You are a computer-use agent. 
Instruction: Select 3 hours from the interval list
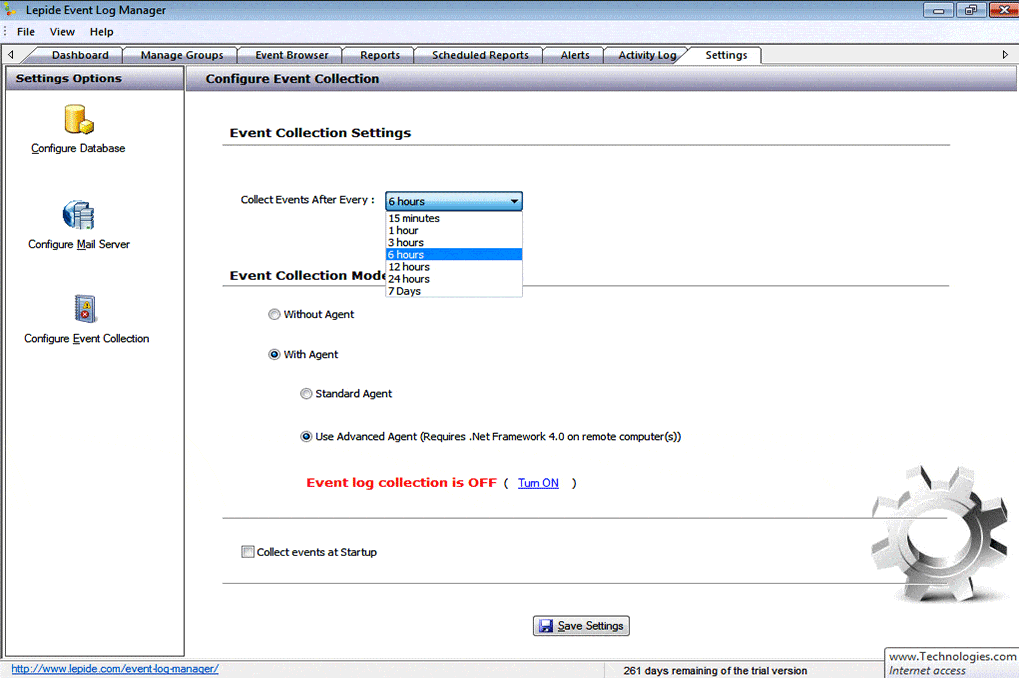pyautogui.click(x=454, y=242)
